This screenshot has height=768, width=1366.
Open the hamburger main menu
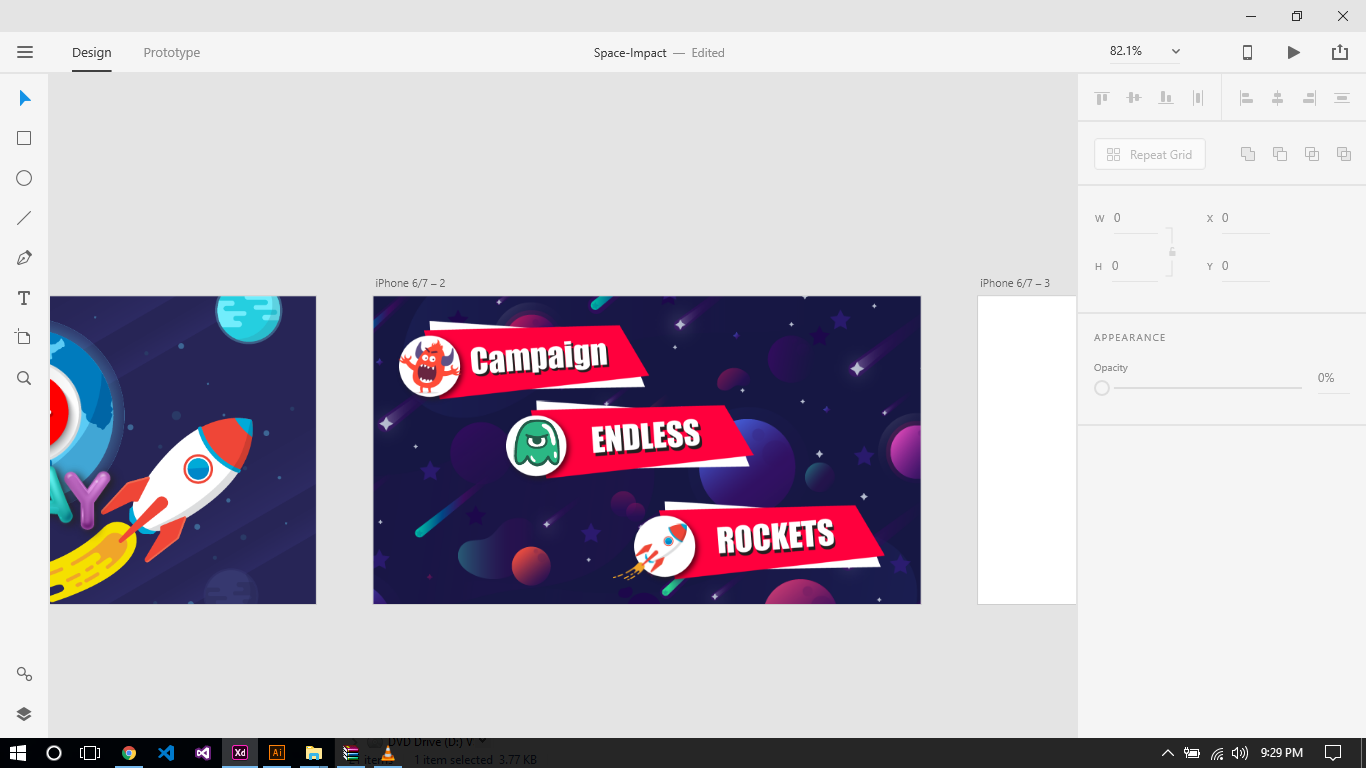point(25,52)
